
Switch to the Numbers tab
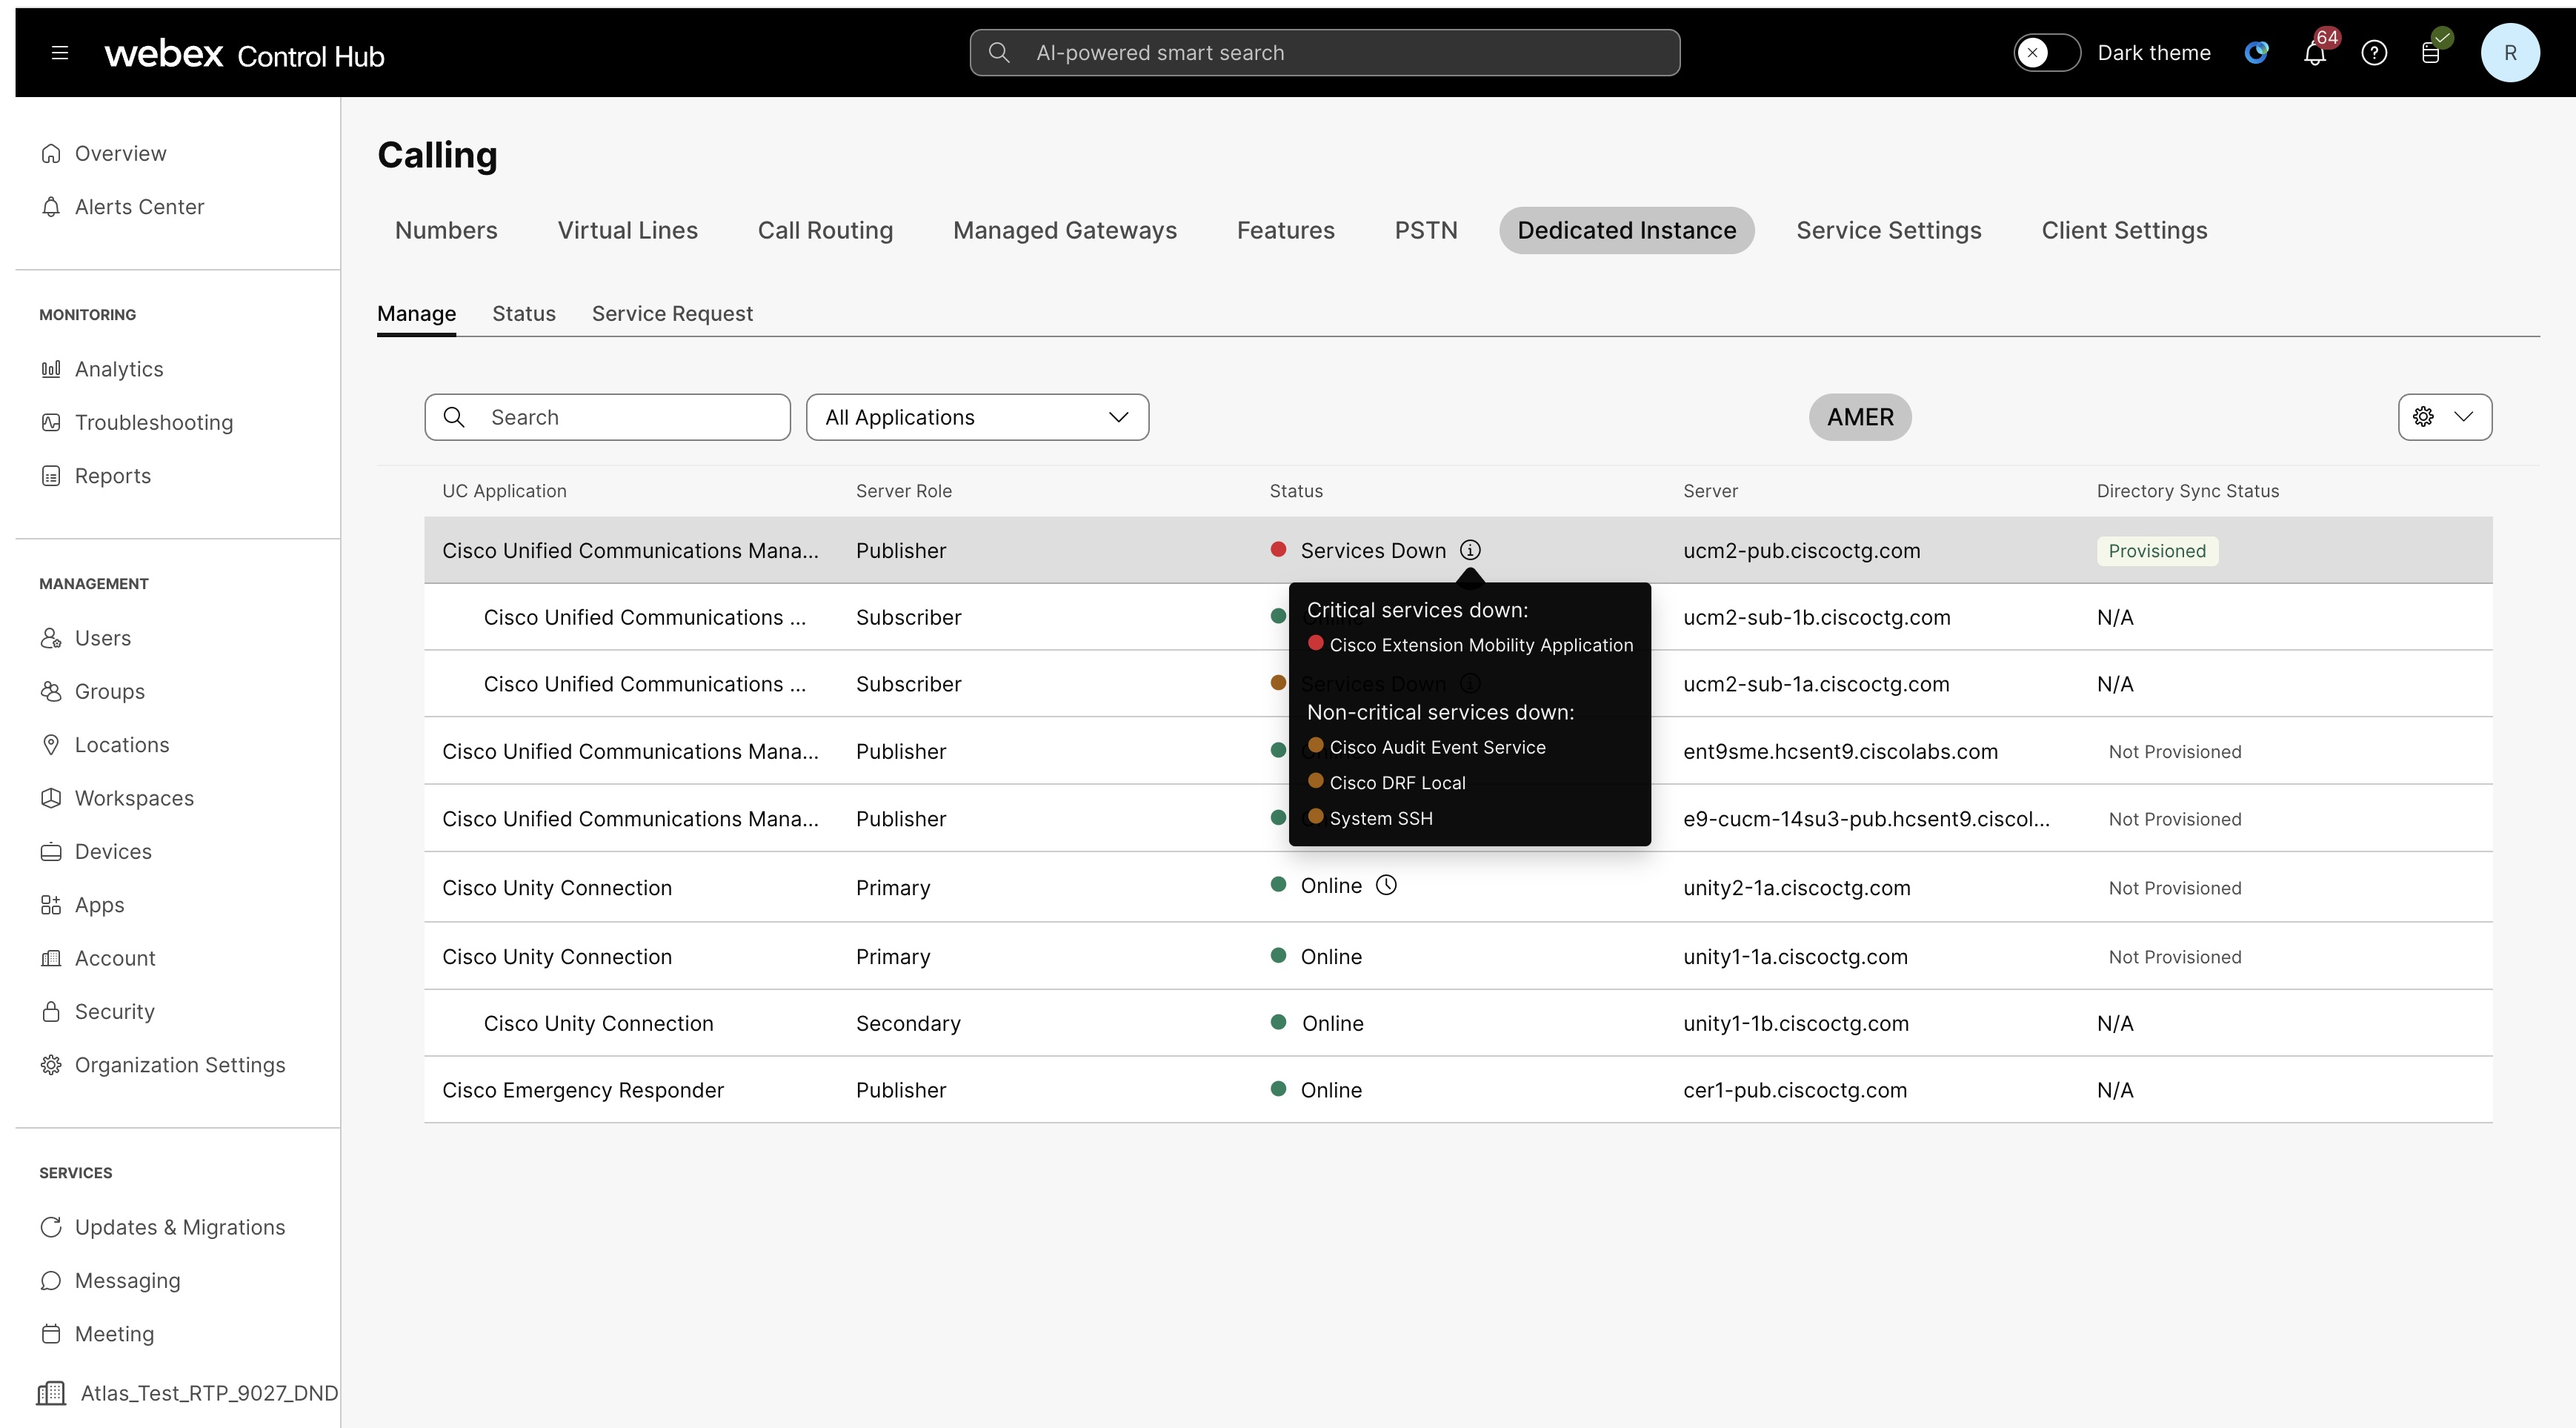point(446,230)
